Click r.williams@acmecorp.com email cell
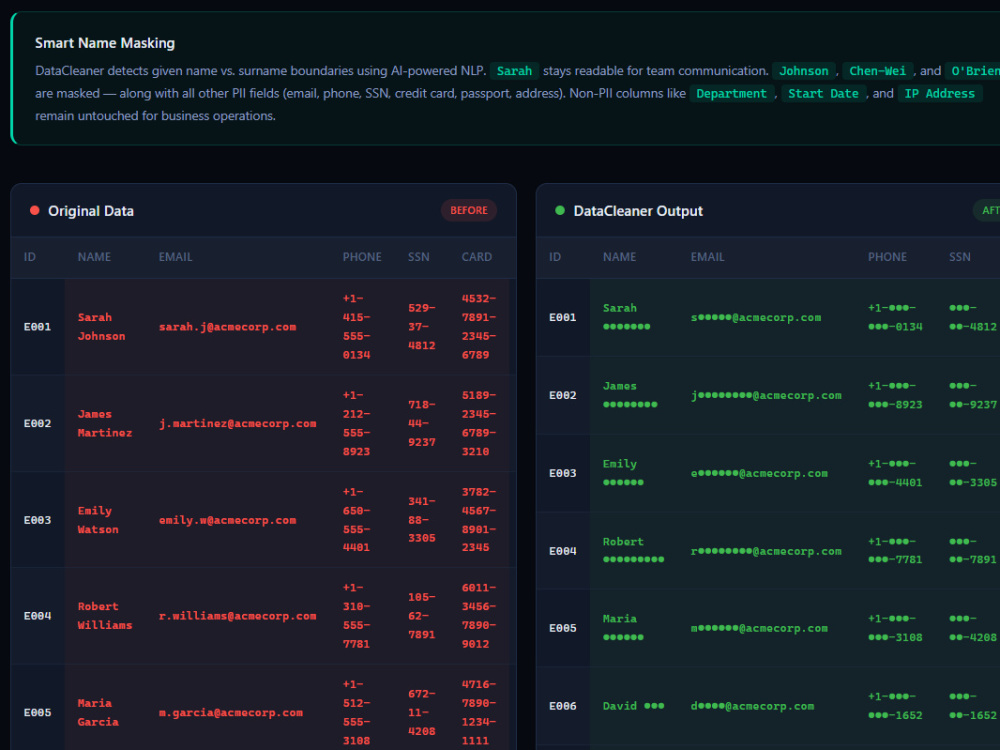 coord(238,616)
